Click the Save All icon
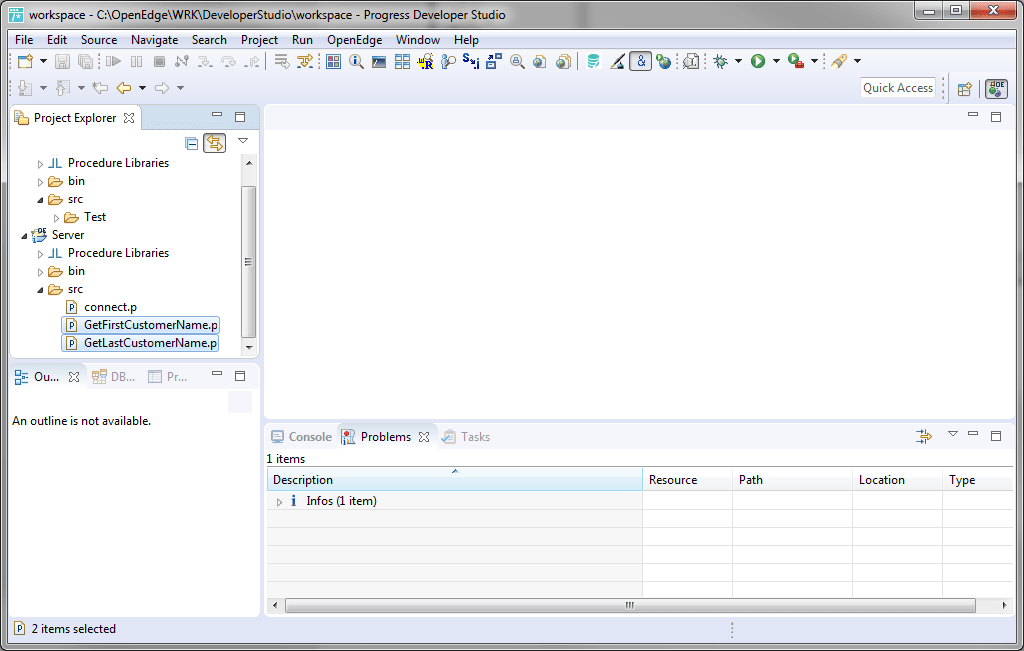The image size is (1024, 651). click(85, 61)
